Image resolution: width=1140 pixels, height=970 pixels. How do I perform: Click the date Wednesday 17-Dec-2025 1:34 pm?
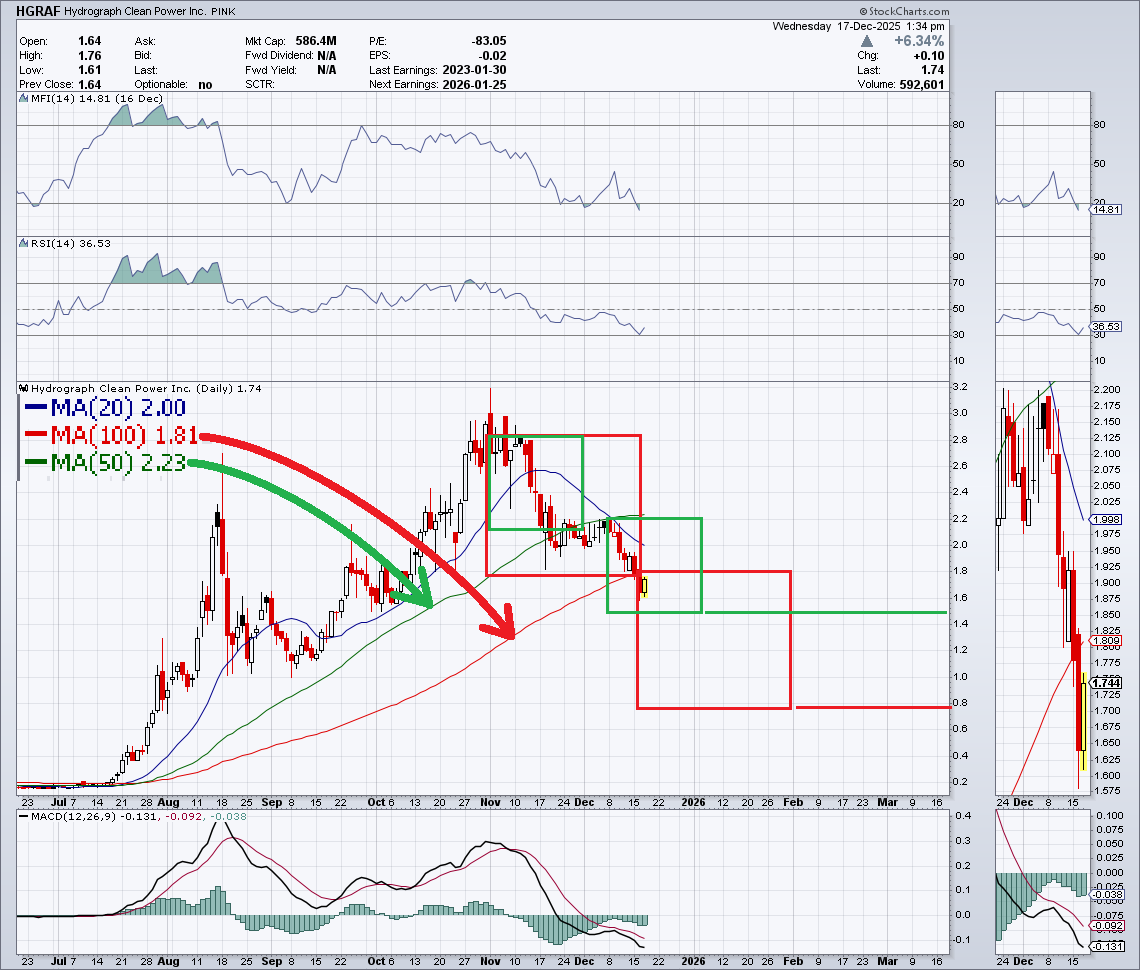pyautogui.click(x=859, y=26)
